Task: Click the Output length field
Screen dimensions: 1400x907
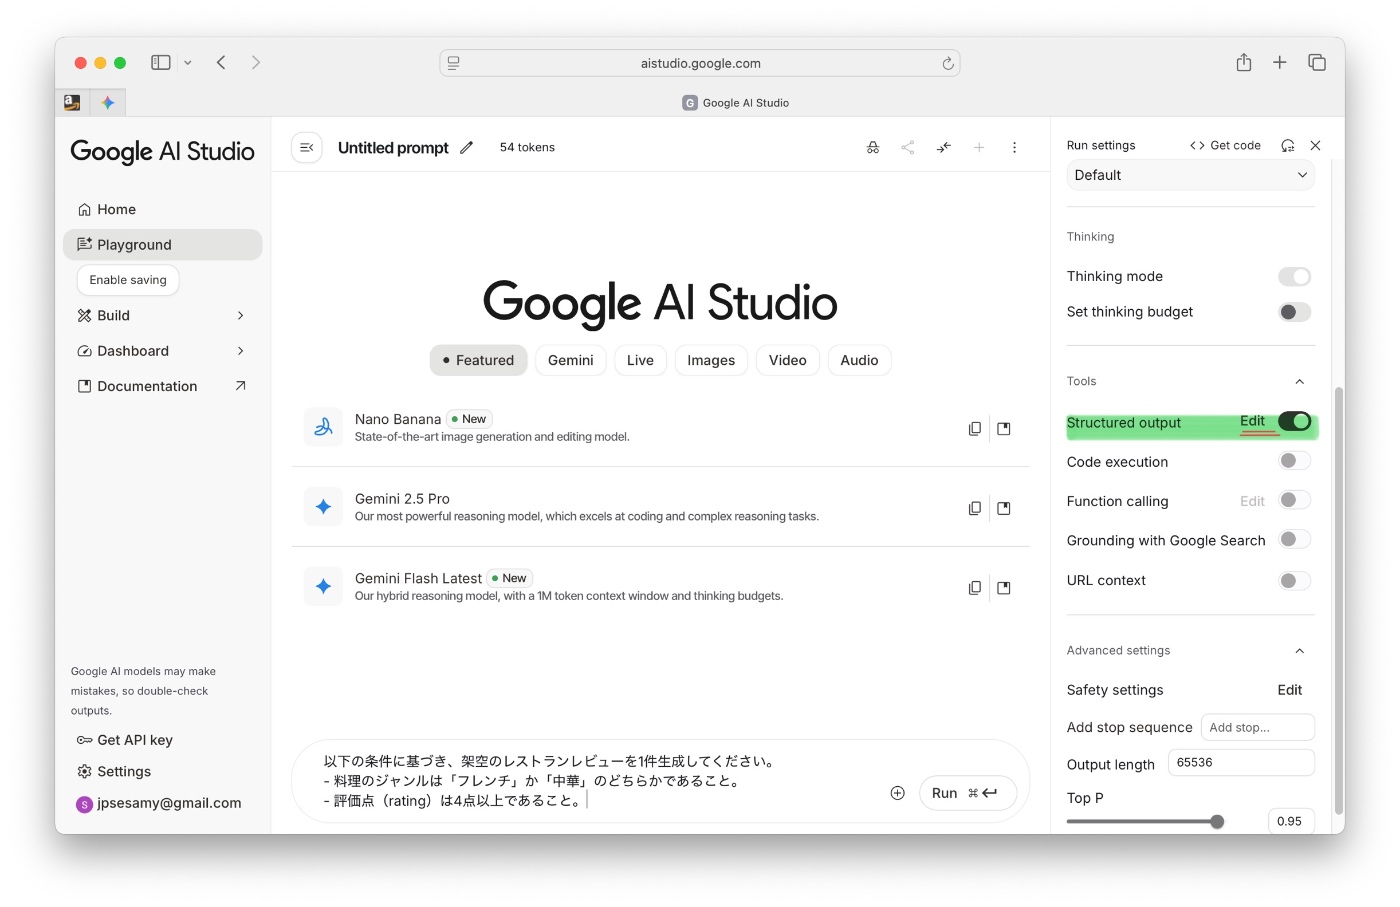Action: (1241, 762)
